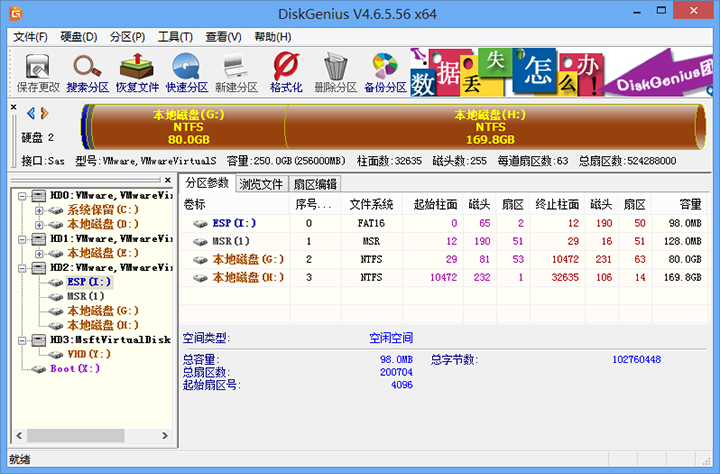The height and width of the screenshot is (474, 720).
Task: Open the 文件(F) menu
Action: click(30, 37)
